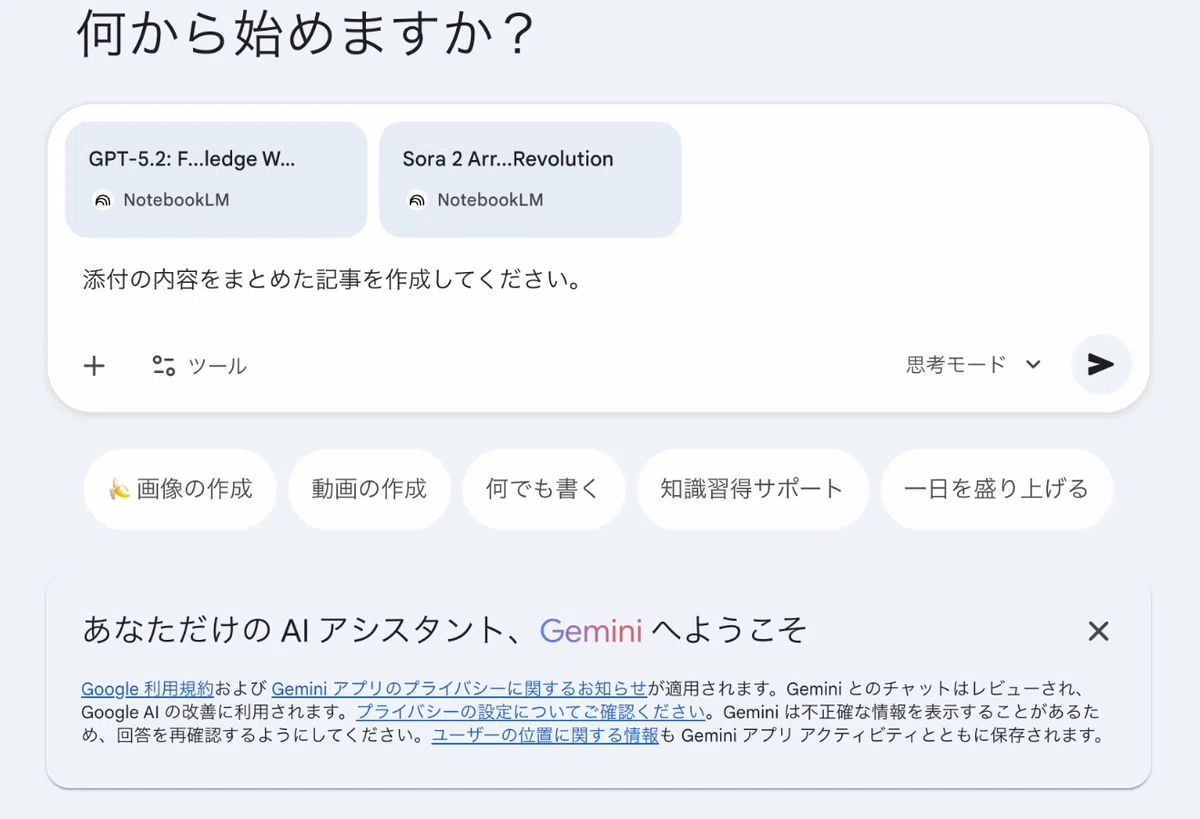The height and width of the screenshot is (819, 1200).
Task: Open the Gemini アプリのプライバシーに関するお知らせ link
Action: point(459,689)
